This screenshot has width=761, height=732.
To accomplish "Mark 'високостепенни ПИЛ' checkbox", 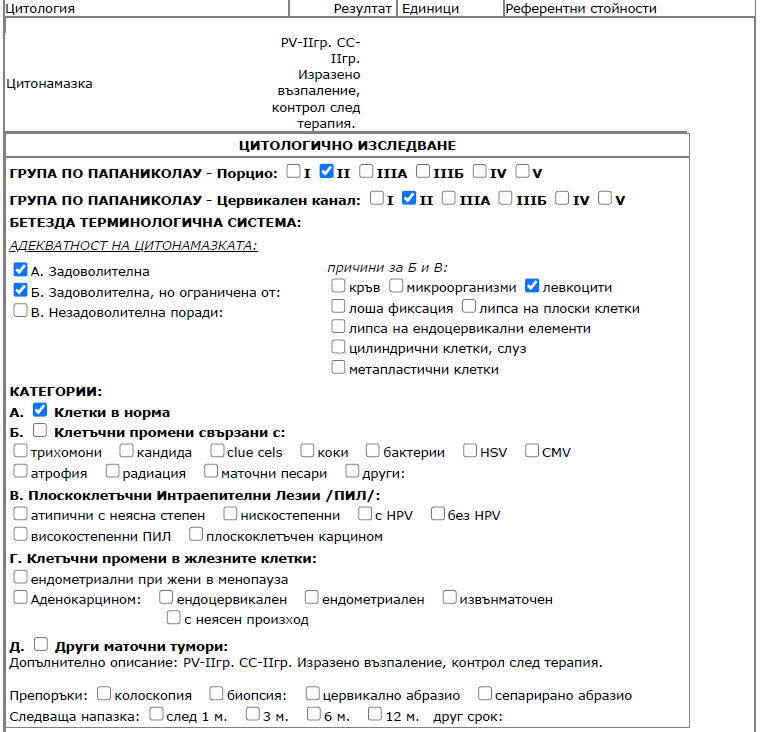I will pyautogui.click(x=21, y=535).
